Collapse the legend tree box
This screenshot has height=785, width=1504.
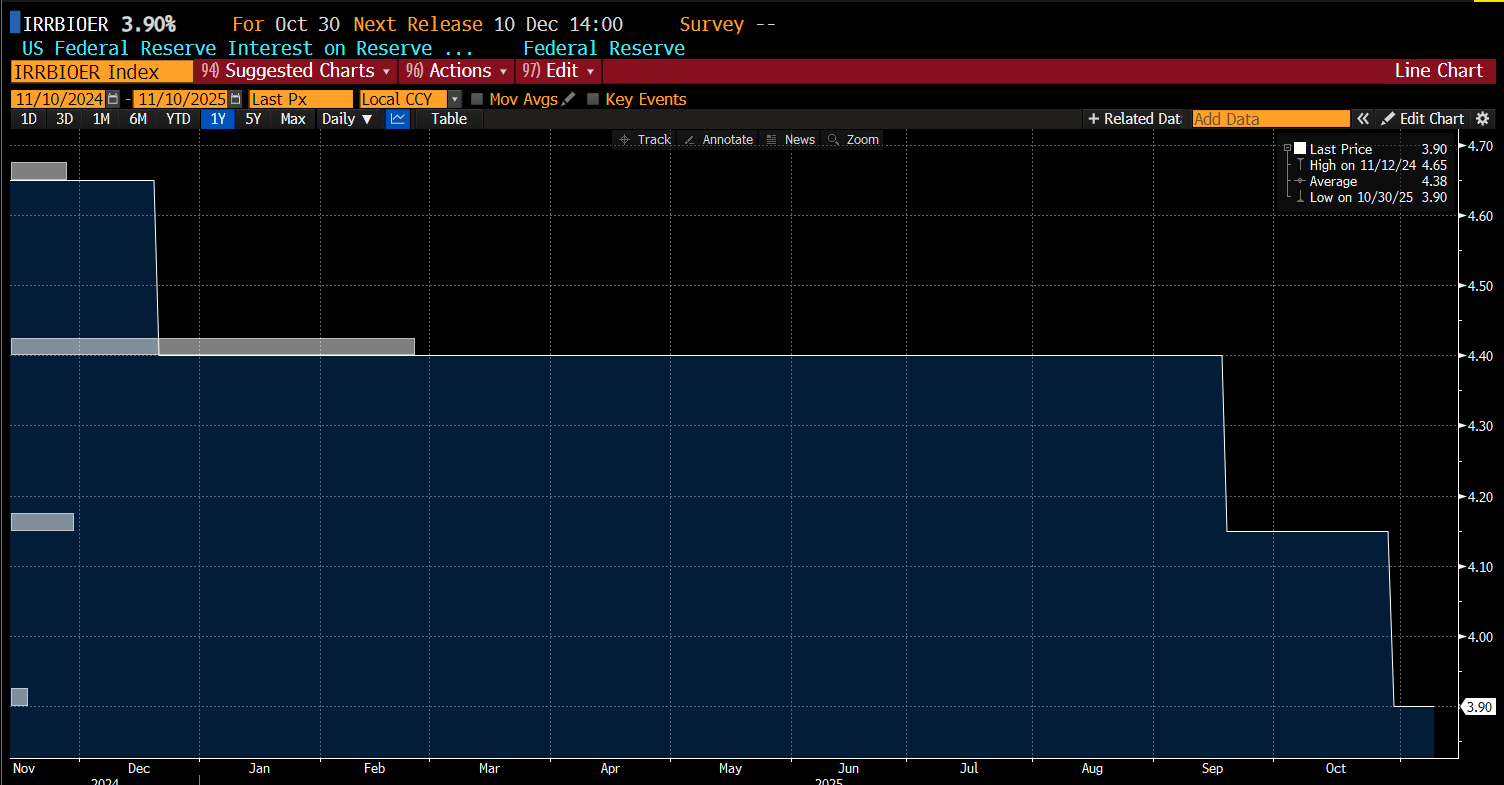pos(1287,149)
